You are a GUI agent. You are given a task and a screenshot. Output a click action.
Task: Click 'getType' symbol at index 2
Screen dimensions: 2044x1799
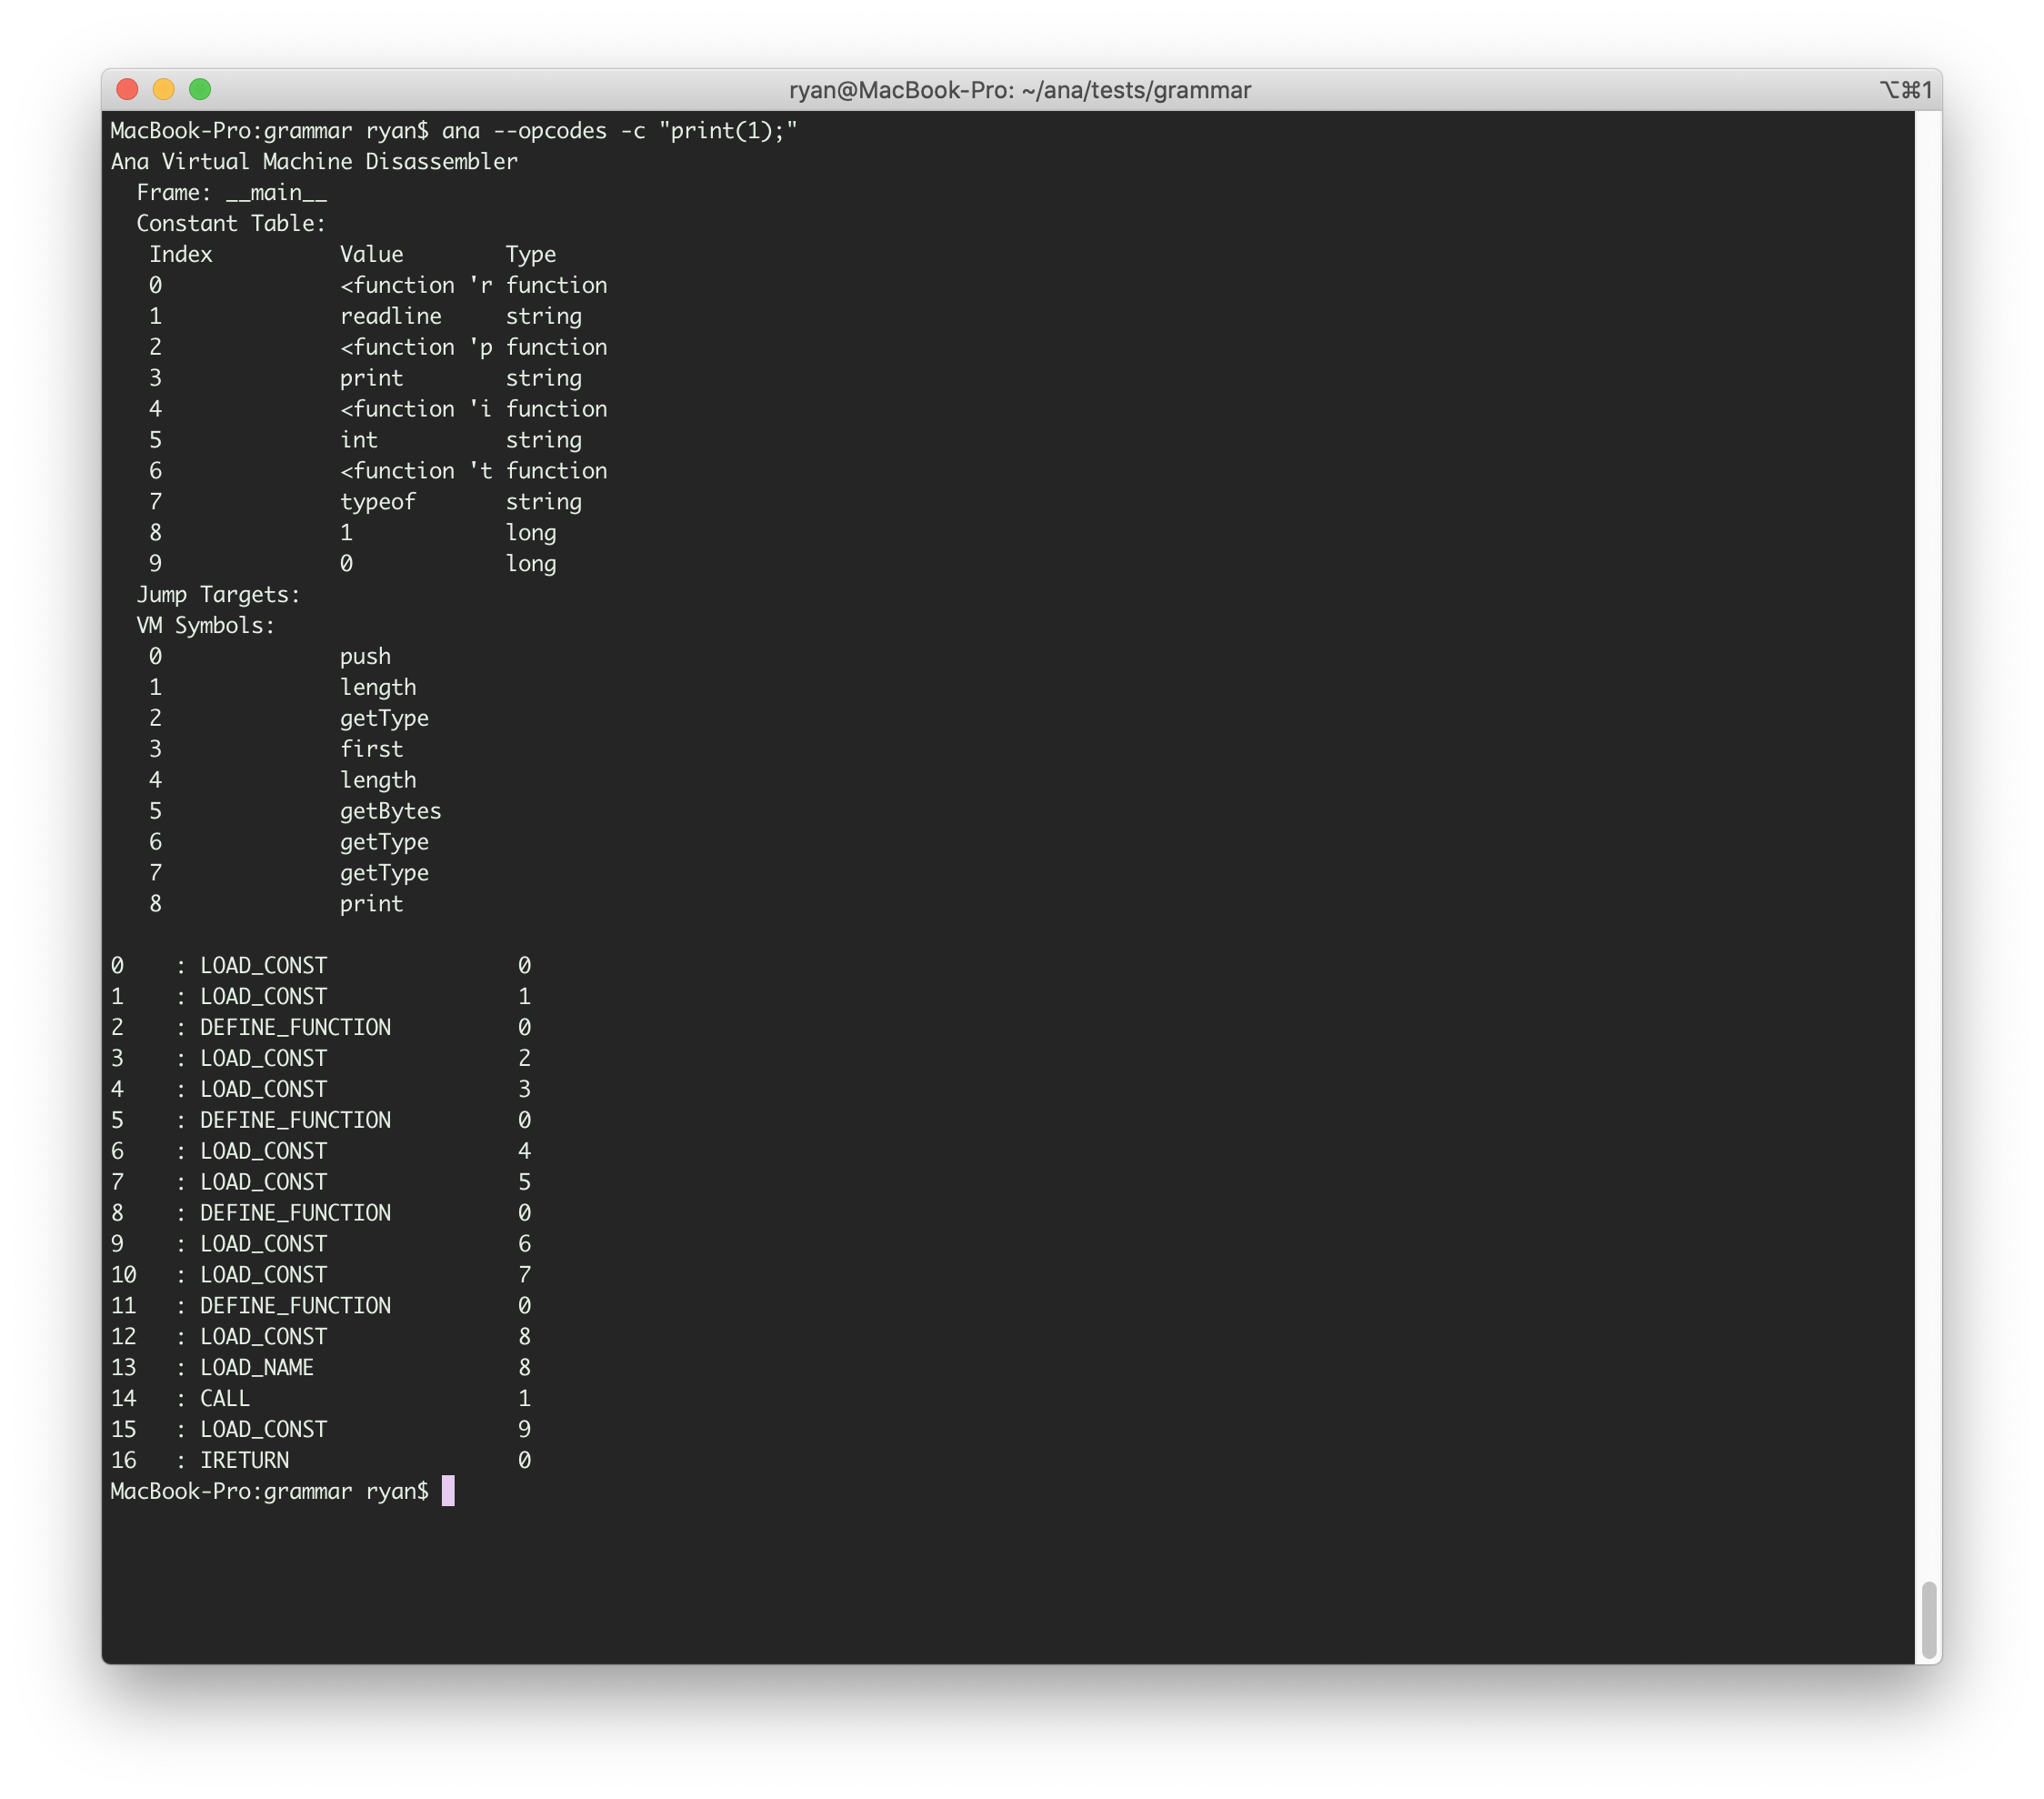[385, 720]
